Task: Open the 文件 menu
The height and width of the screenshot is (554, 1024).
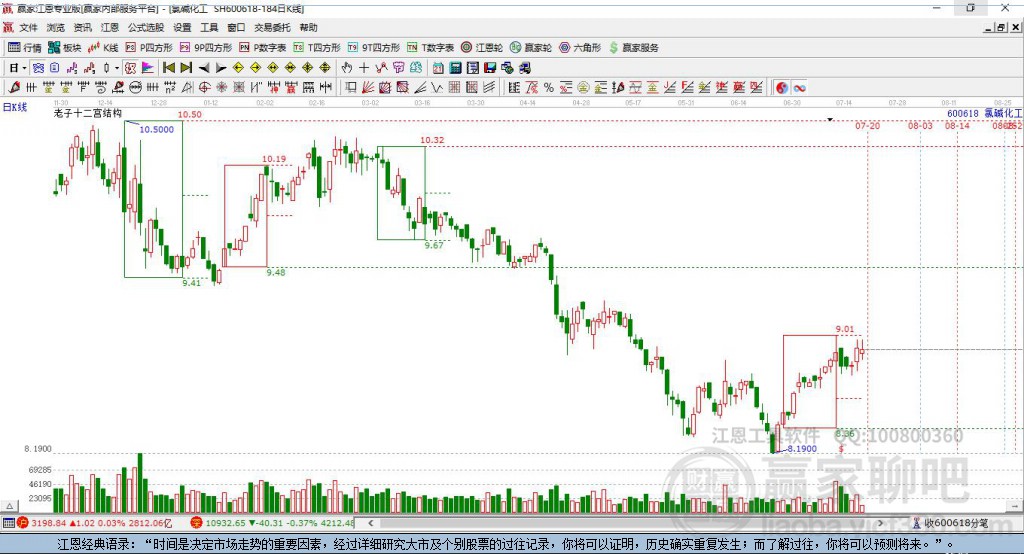Action: point(29,27)
